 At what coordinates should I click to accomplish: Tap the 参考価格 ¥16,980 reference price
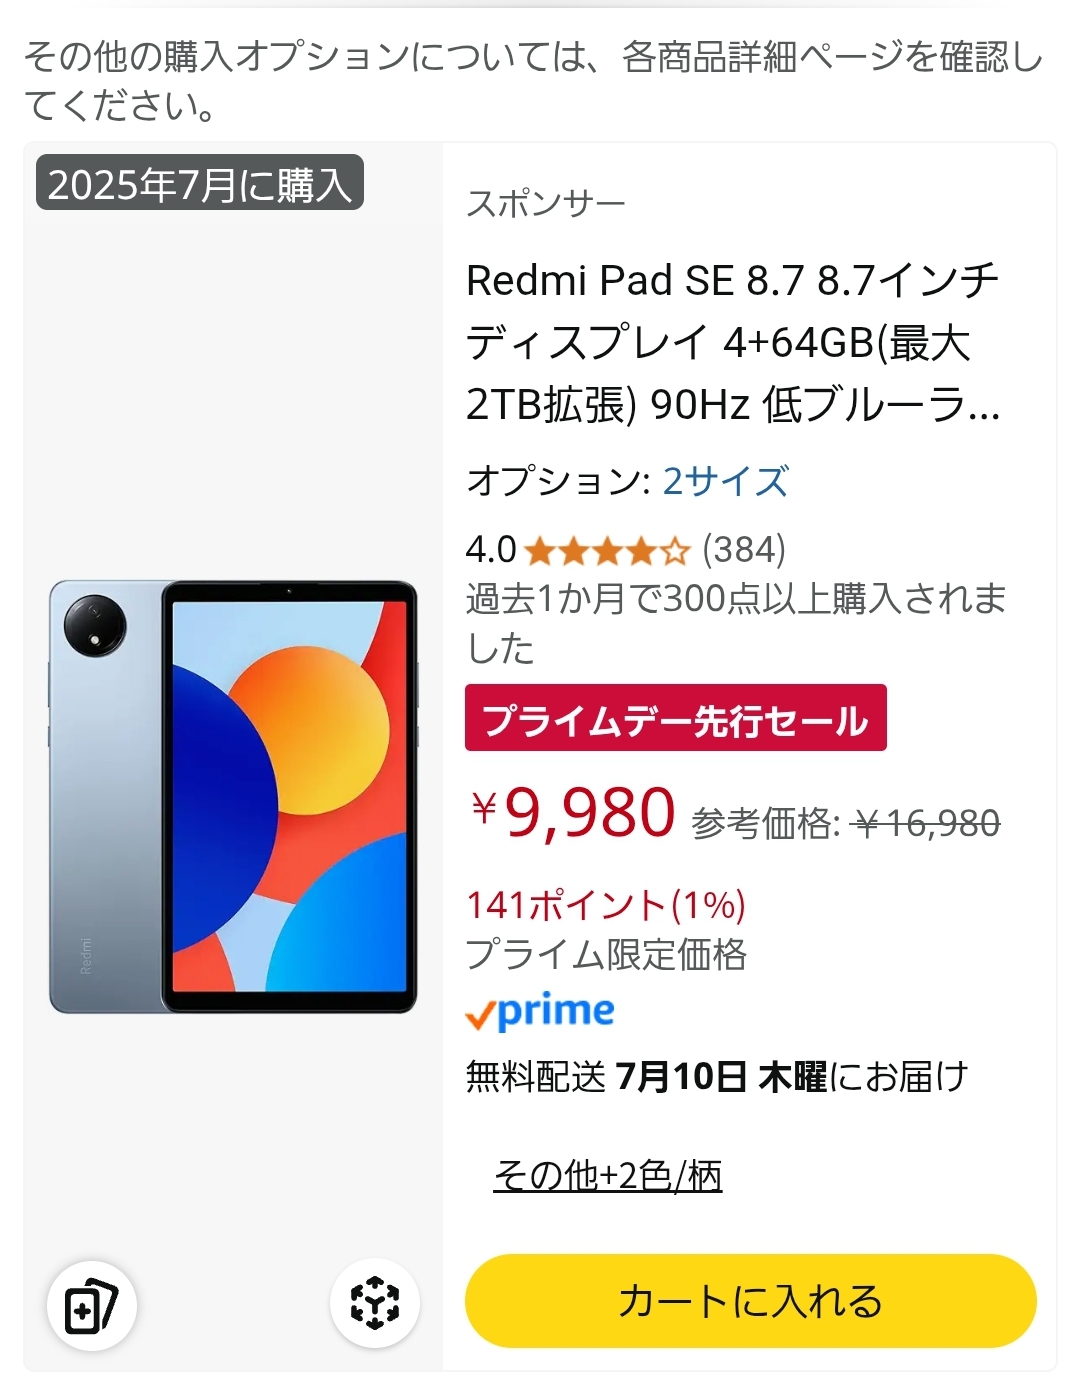tap(846, 824)
